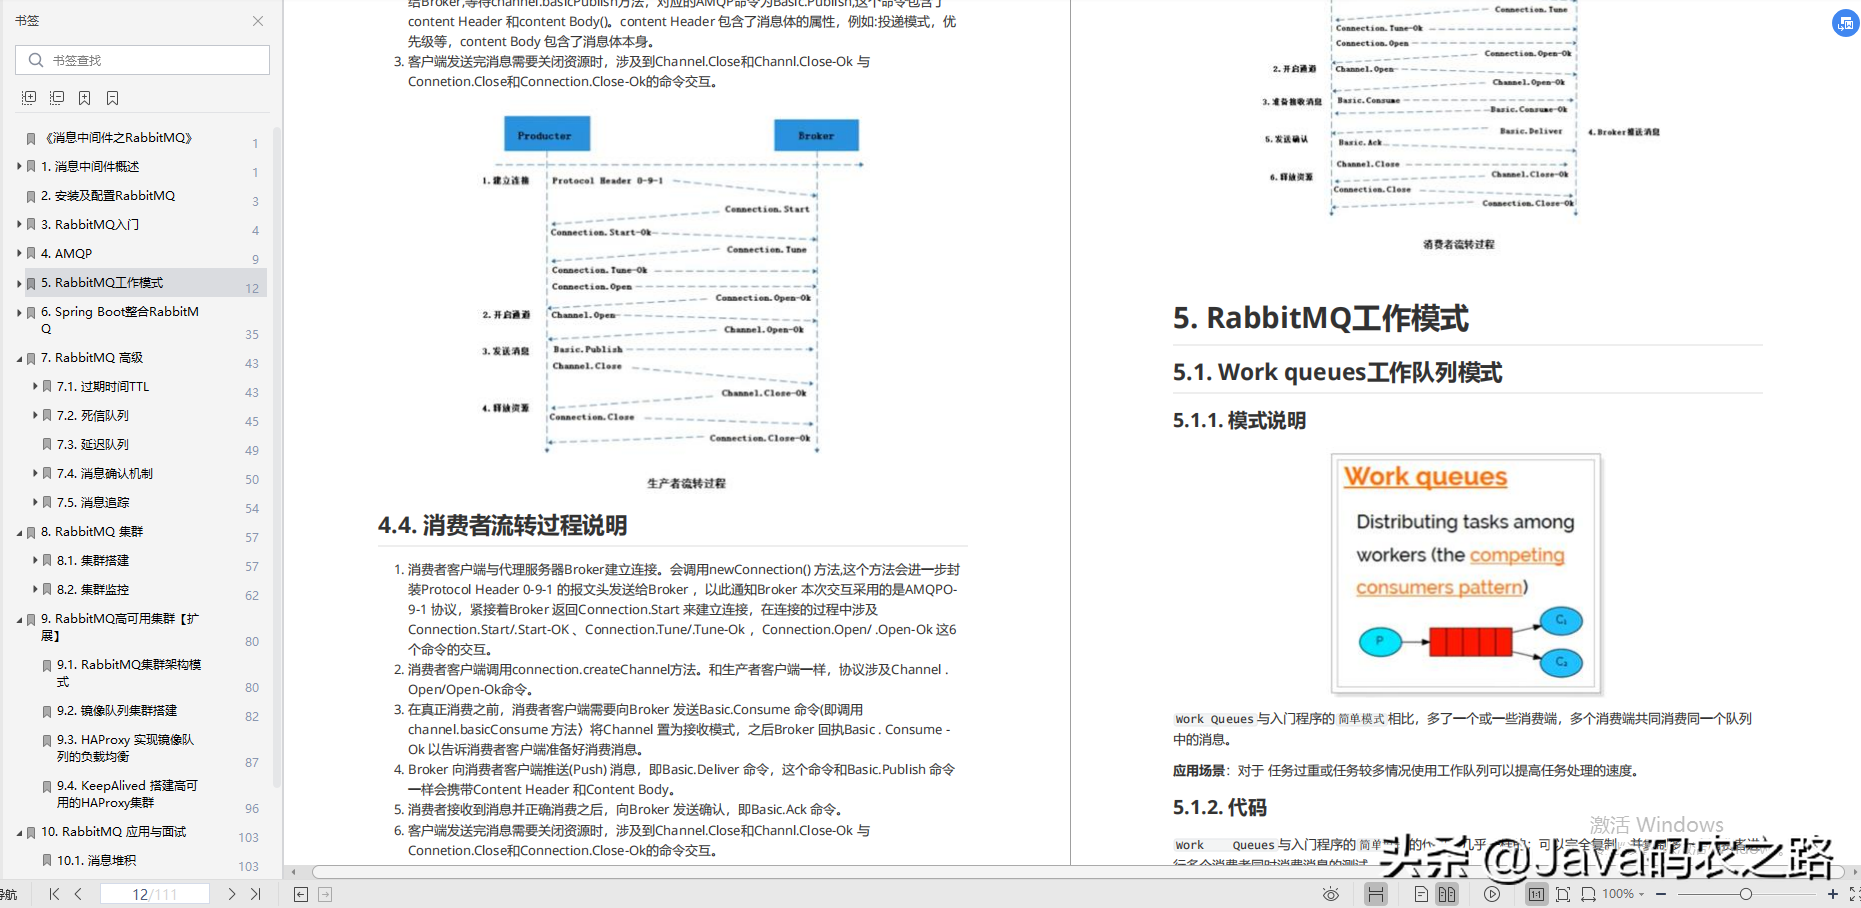Viewport: 1861px width, 908px height.
Task: Go back to the previous view
Action: [x=301, y=894]
